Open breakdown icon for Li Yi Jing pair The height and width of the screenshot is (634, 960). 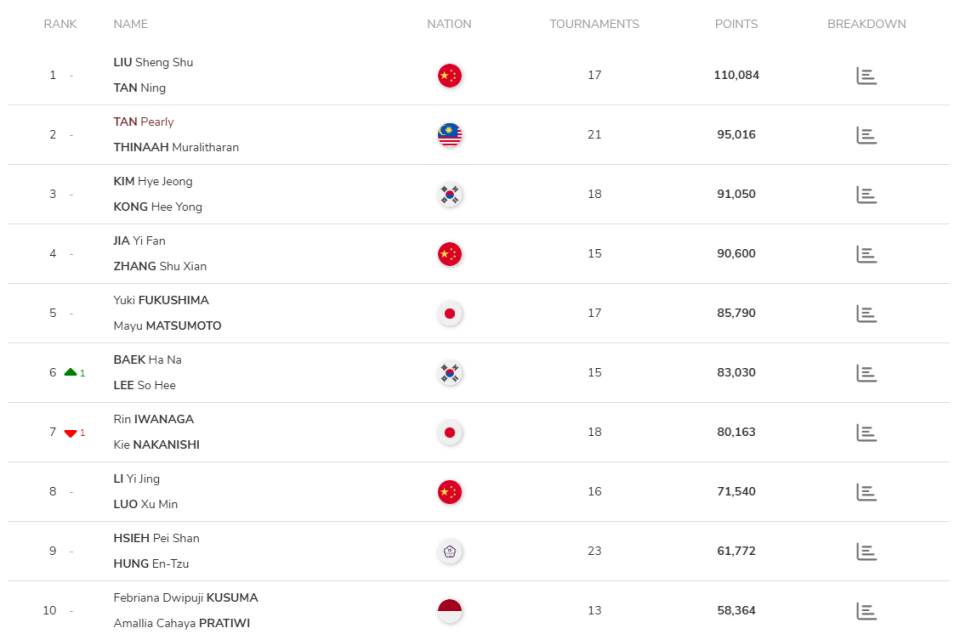click(x=866, y=492)
